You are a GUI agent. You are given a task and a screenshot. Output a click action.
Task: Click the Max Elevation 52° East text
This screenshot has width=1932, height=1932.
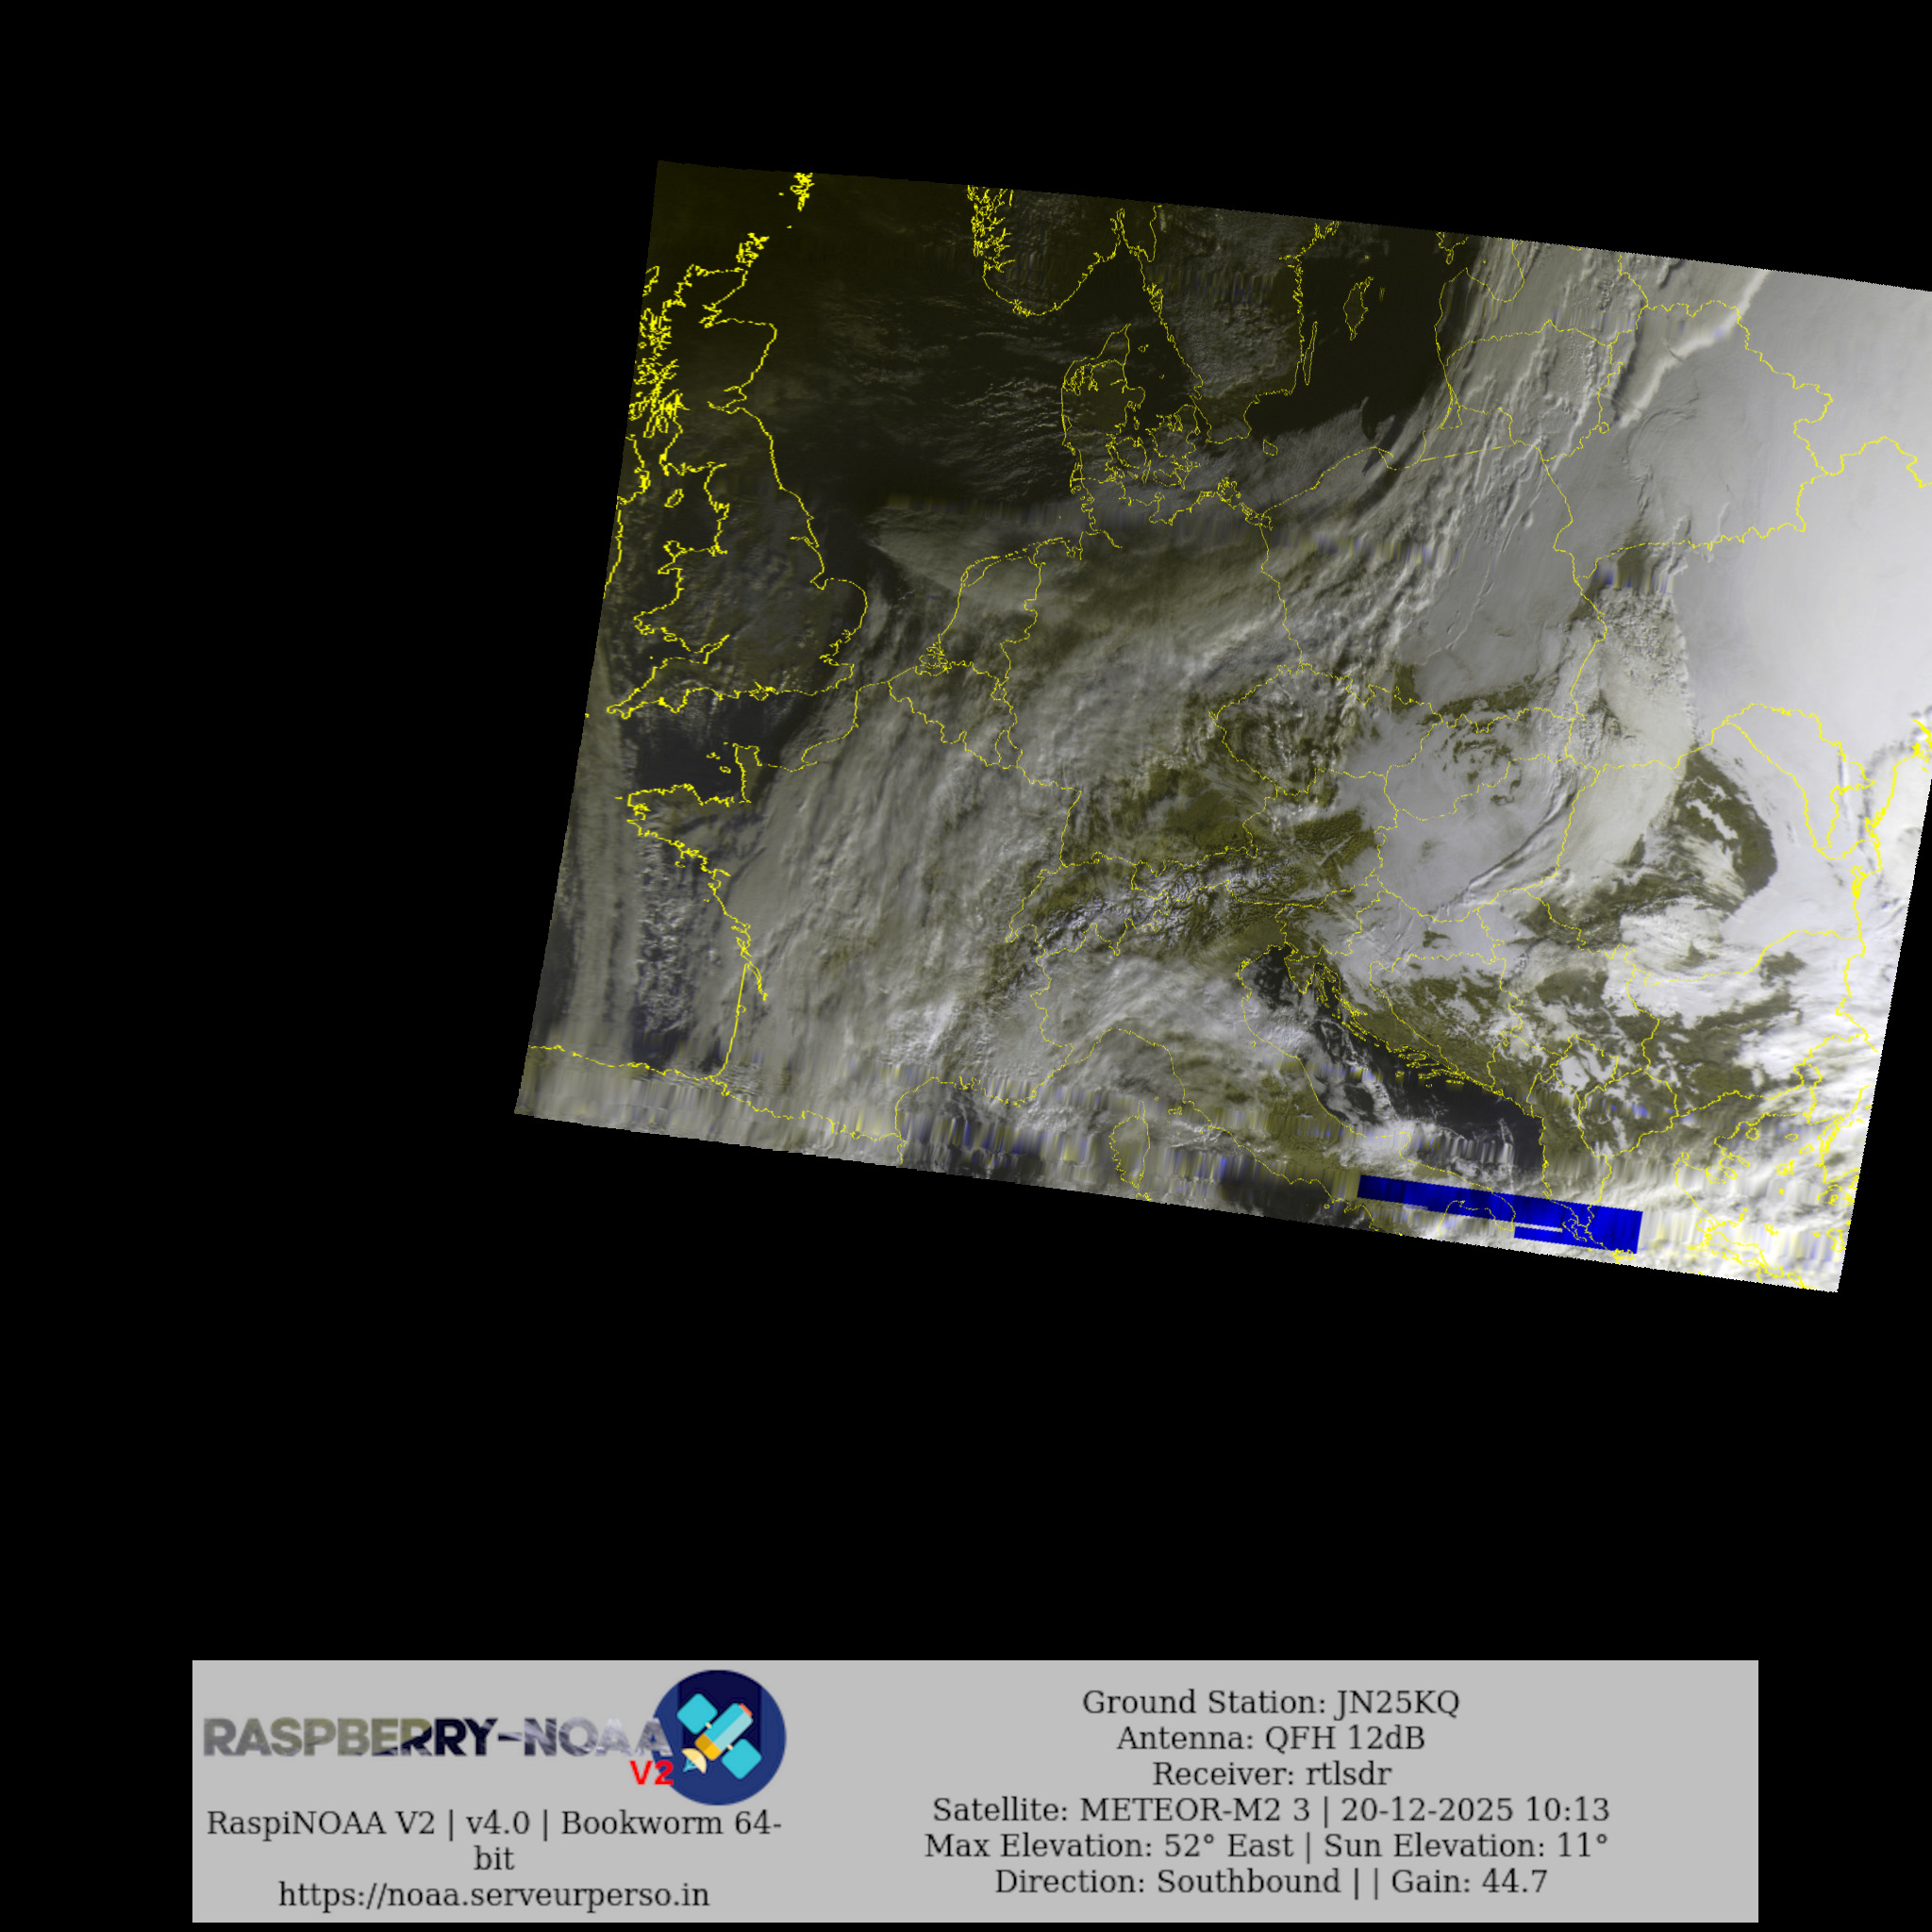pos(1110,1846)
